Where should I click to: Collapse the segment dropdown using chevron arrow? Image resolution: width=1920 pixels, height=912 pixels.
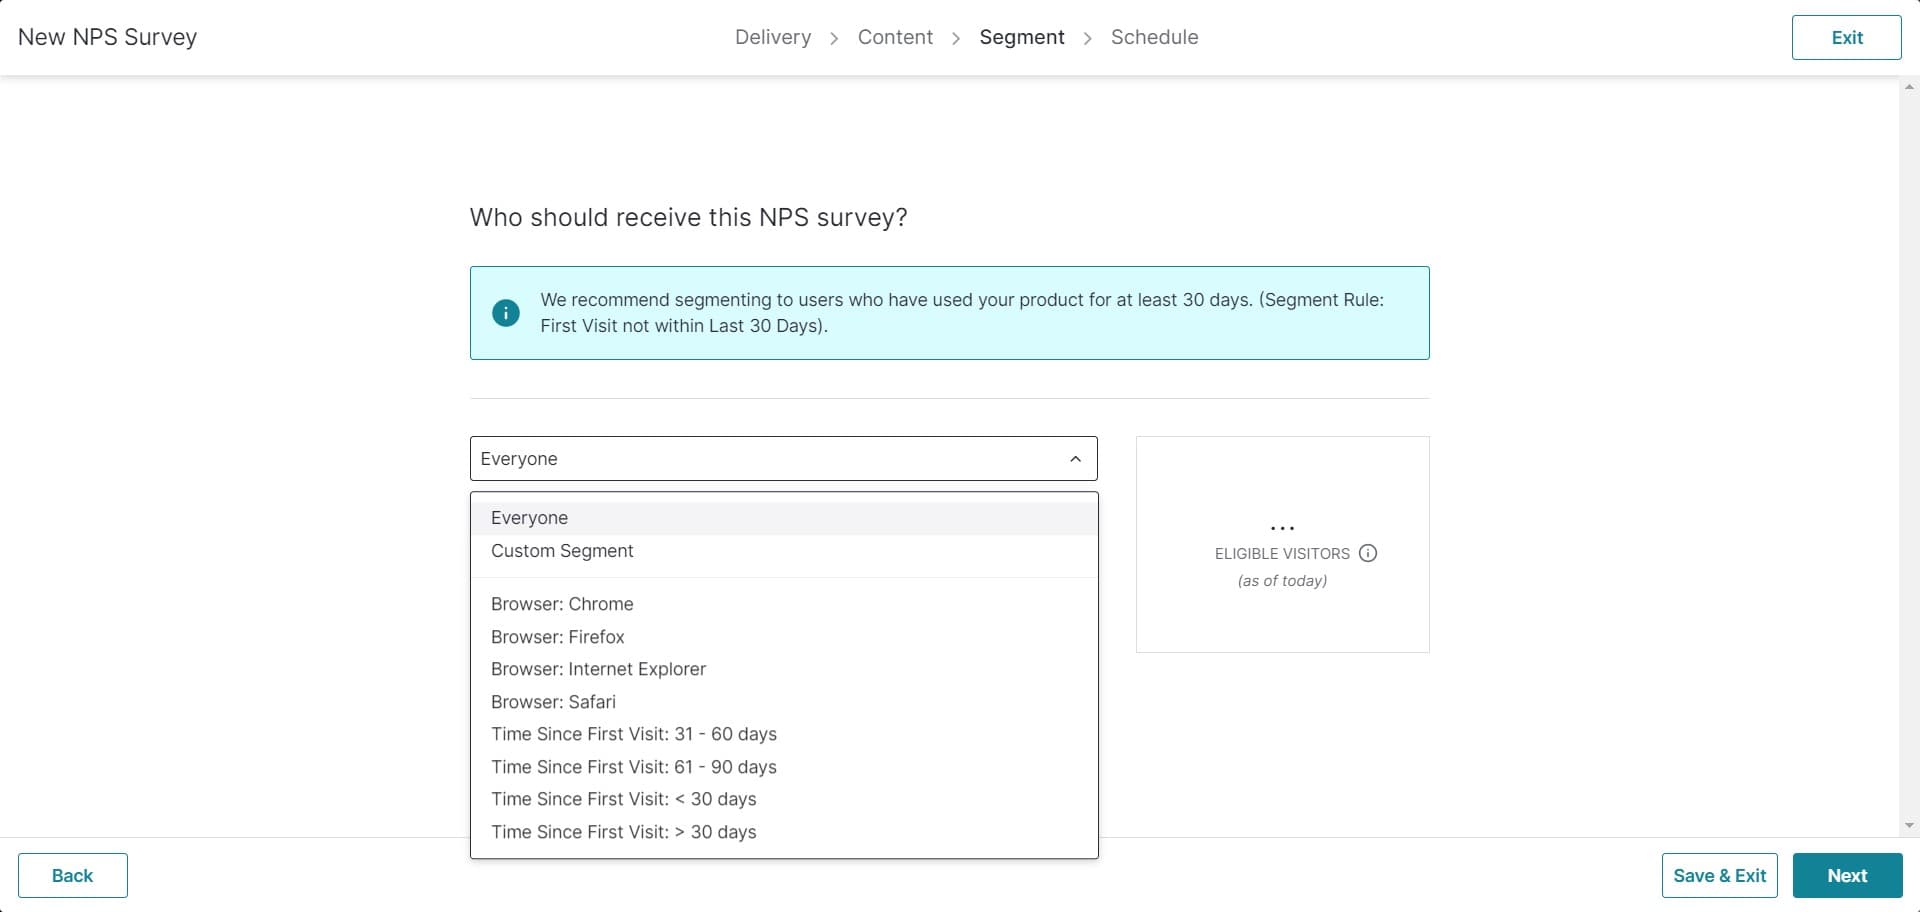pyautogui.click(x=1075, y=459)
